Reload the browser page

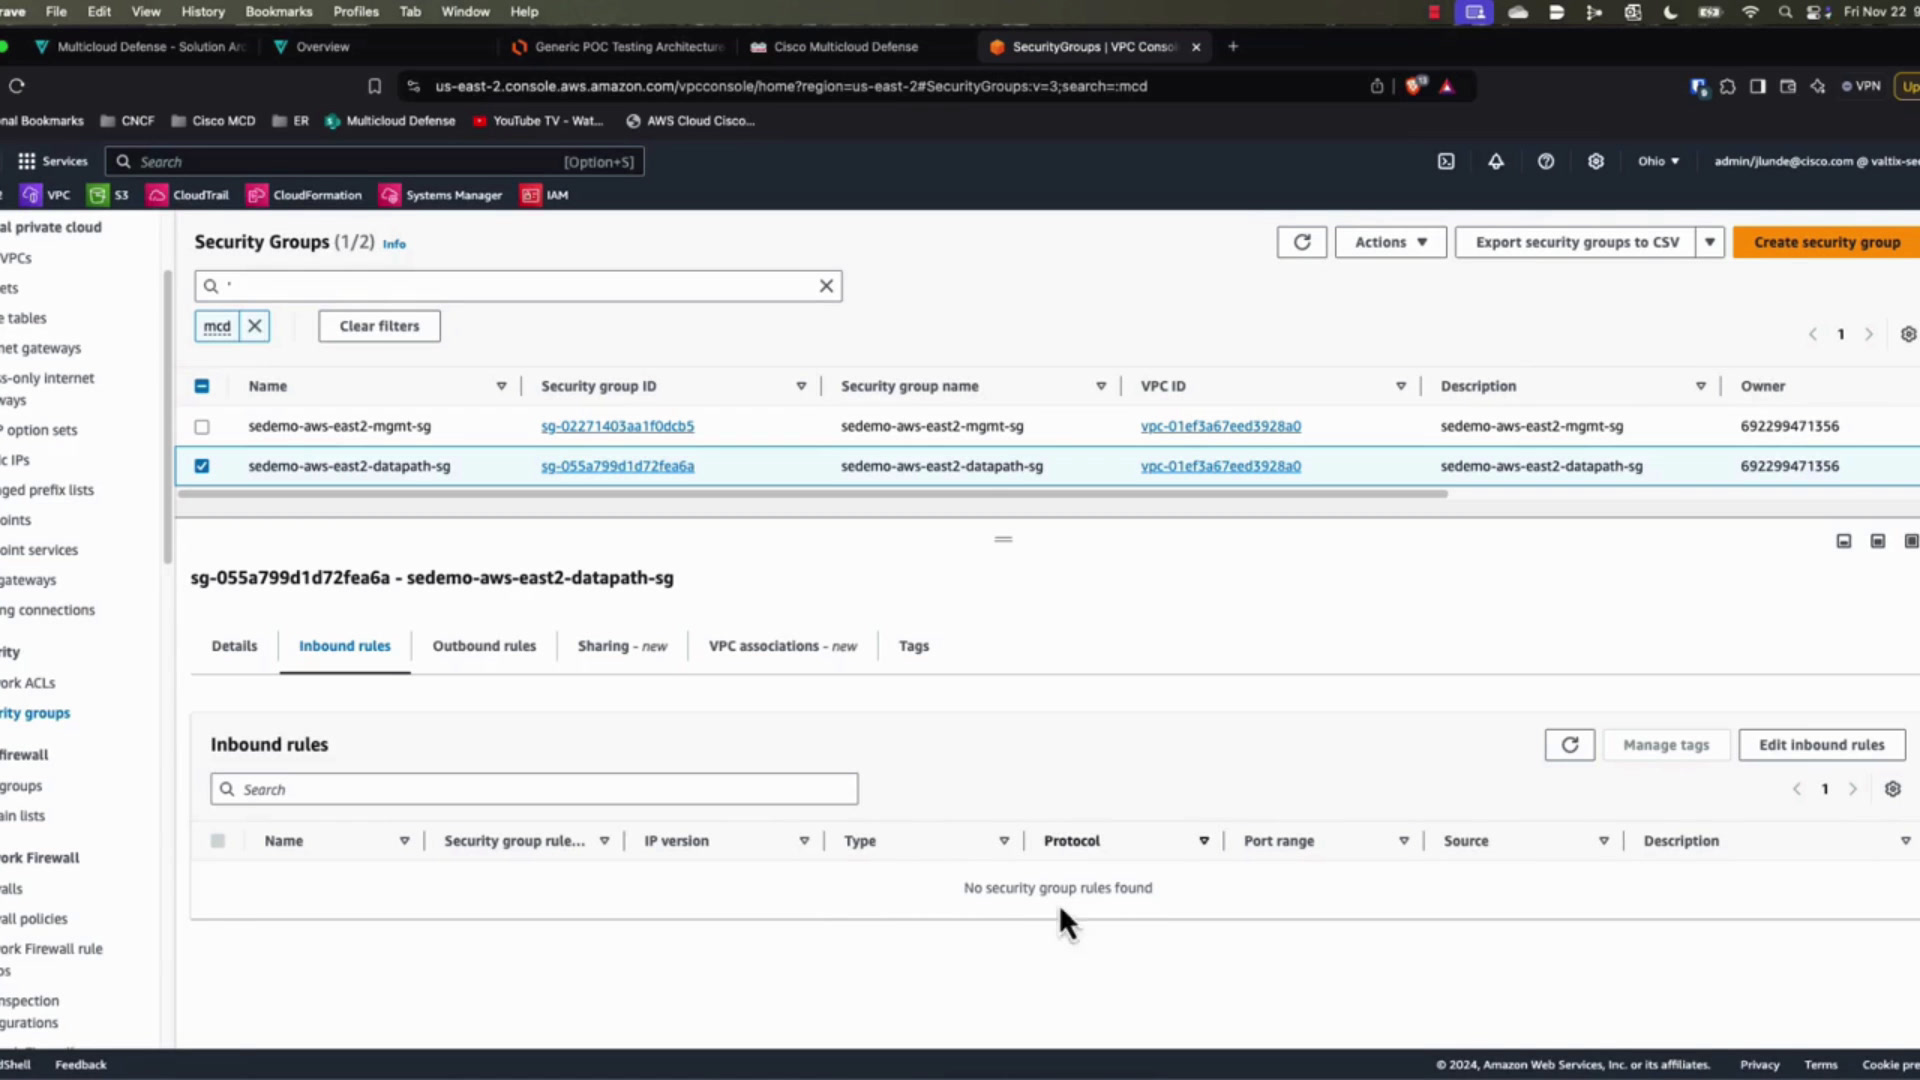17,86
